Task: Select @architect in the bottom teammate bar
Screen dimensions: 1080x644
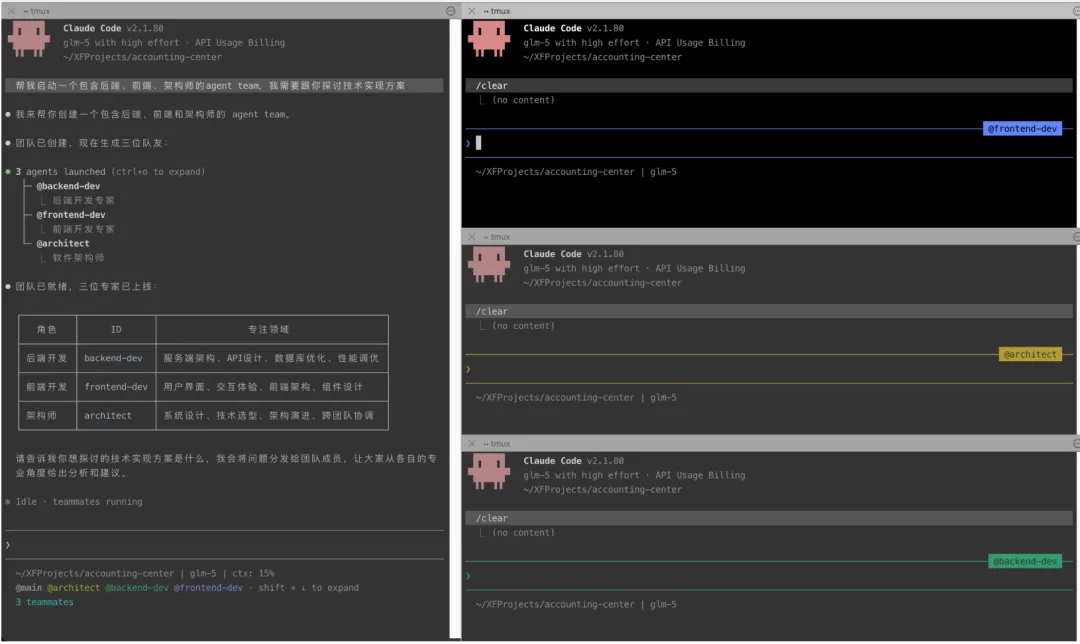Action: [73, 588]
